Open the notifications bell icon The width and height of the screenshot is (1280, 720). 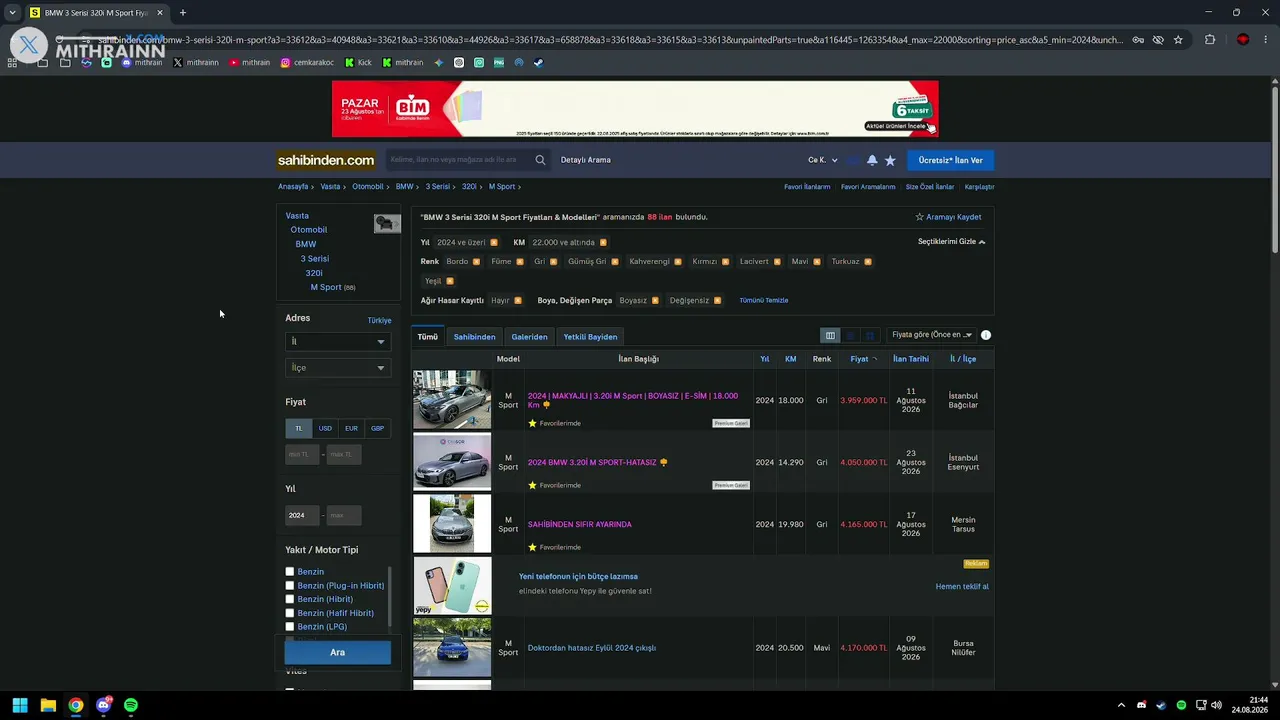[x=872, y=160]
